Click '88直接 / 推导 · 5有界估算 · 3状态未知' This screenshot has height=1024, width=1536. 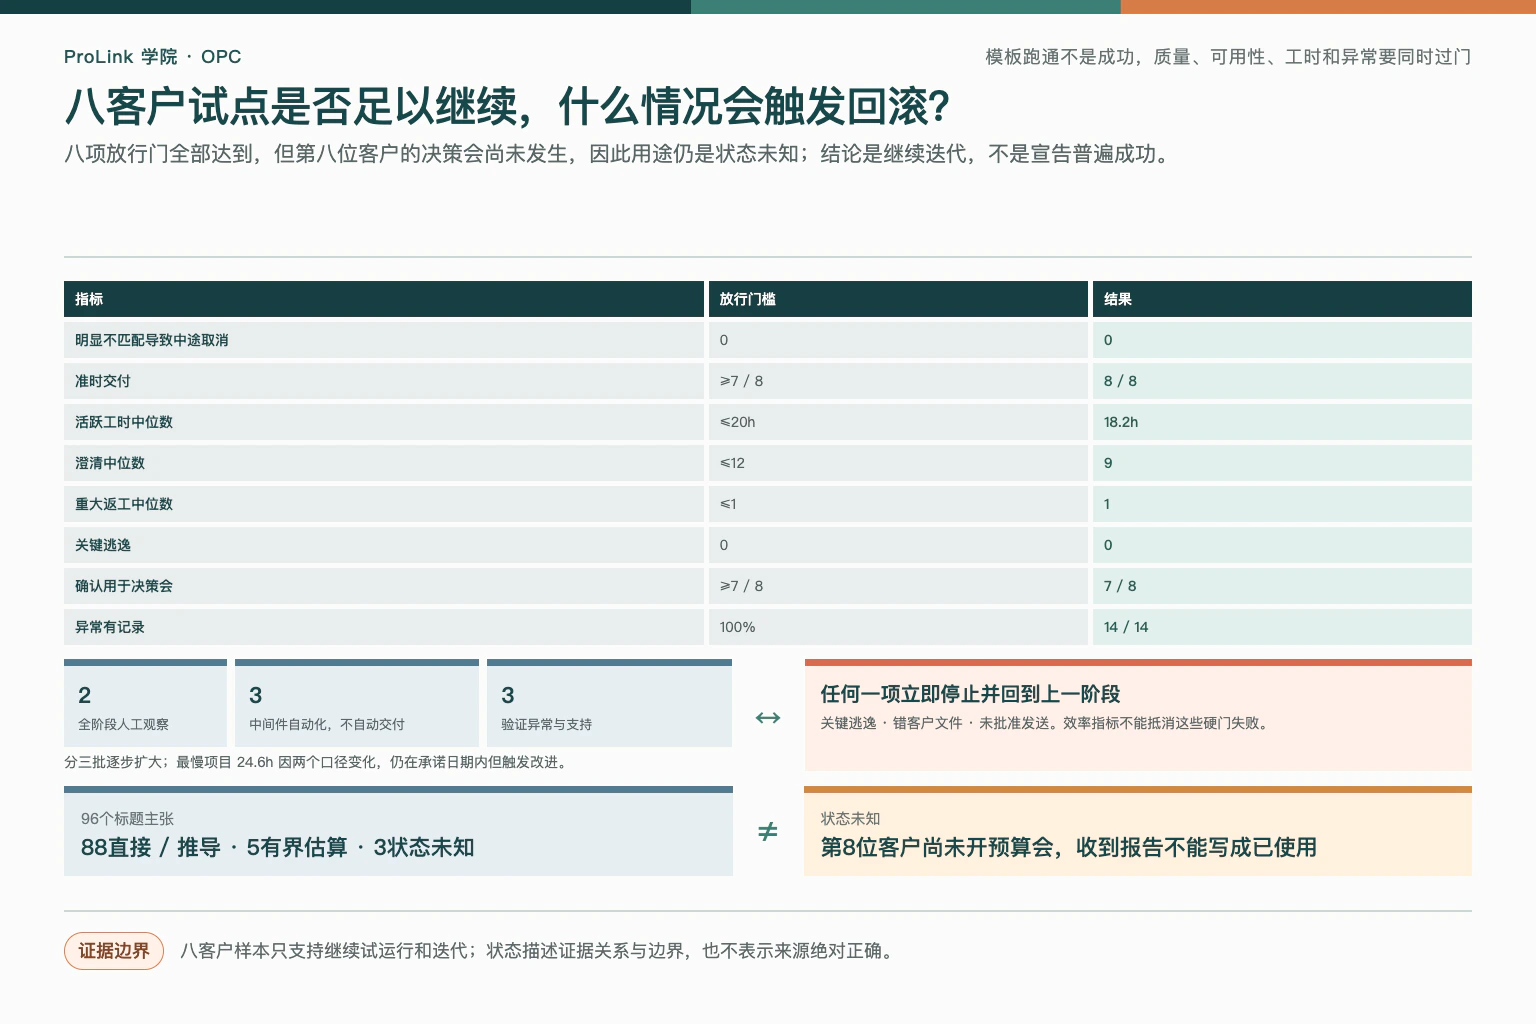(278, 847)
